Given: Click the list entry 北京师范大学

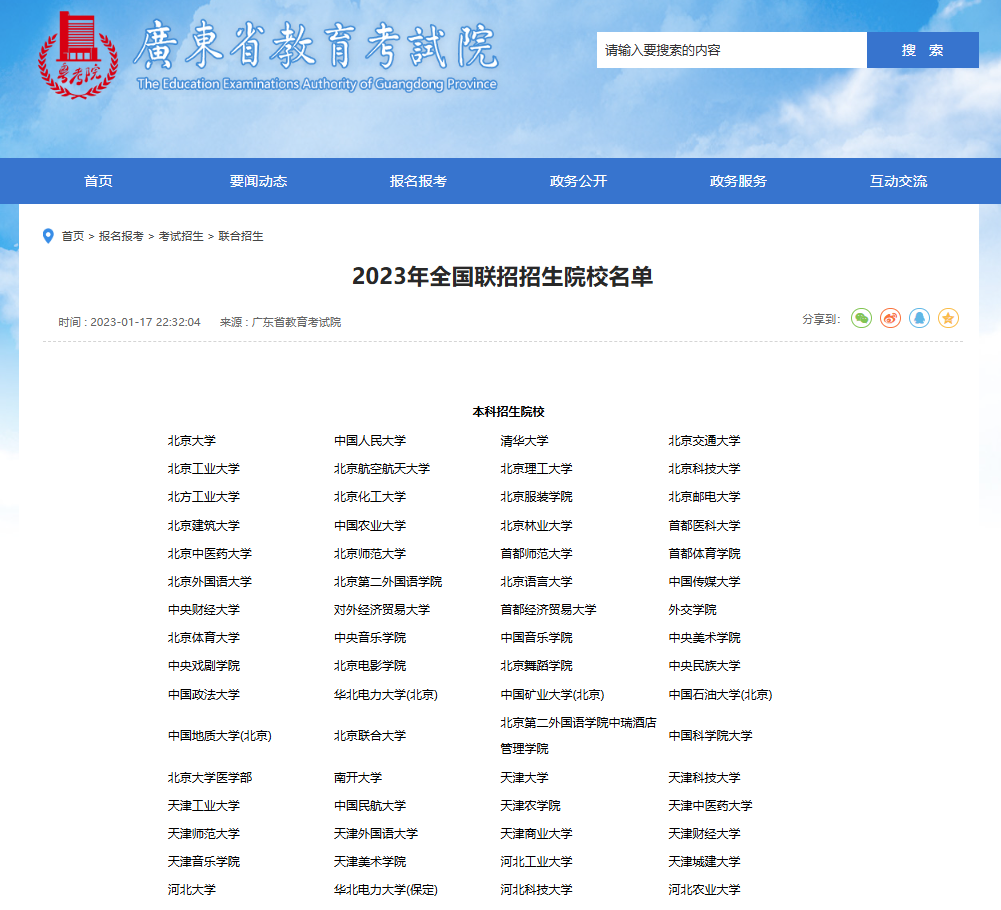Looking at the screenshot, I should coord(370,554).
